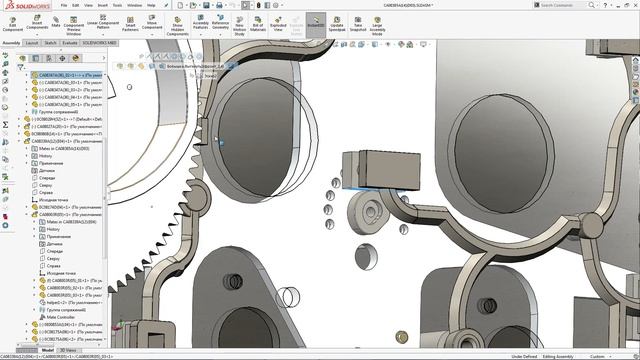Screen dimensions: 640x360
Task: Open the ConfigurationManager tab icon
Action: 49,58
